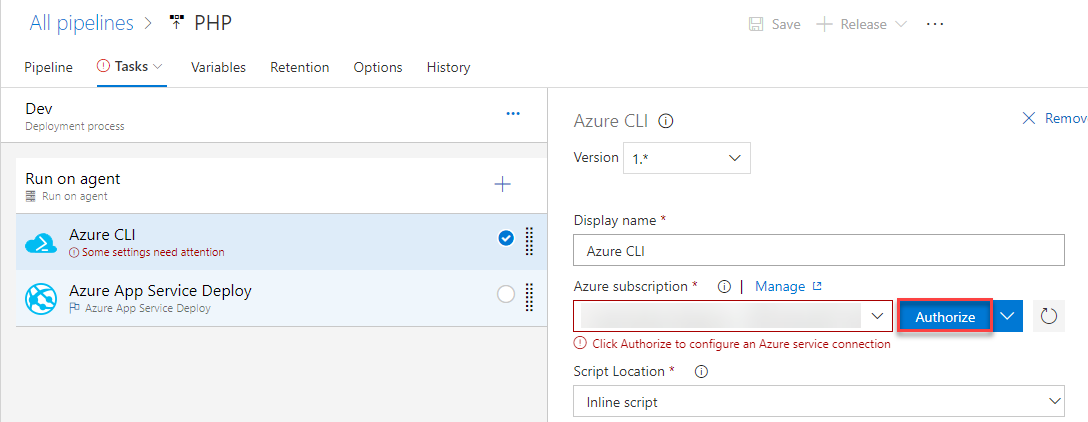The height and width of the screenshot is (422, 1088).
Task: Show Azure subscription info tooltip icon
Action: tap(724, 287)
